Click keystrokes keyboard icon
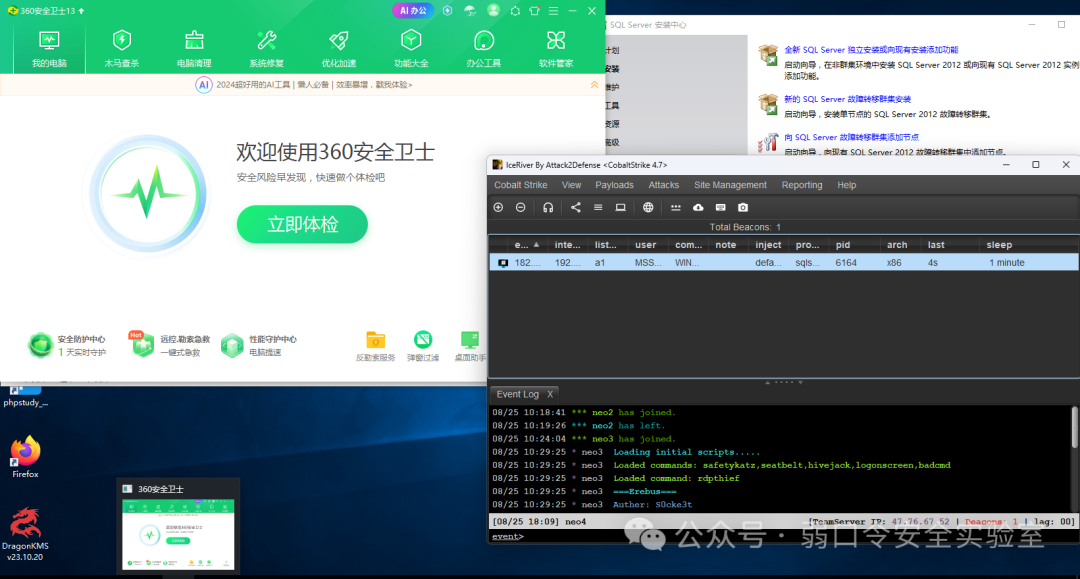The width and height of the screenshot is (1080, 579). pos(720,207)
